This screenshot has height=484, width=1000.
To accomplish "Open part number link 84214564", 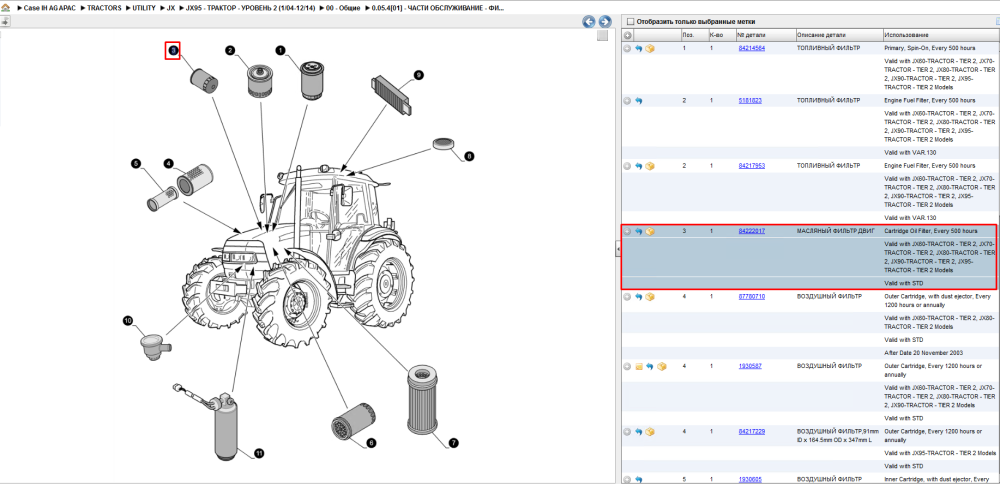I will [x=751, y=48].
